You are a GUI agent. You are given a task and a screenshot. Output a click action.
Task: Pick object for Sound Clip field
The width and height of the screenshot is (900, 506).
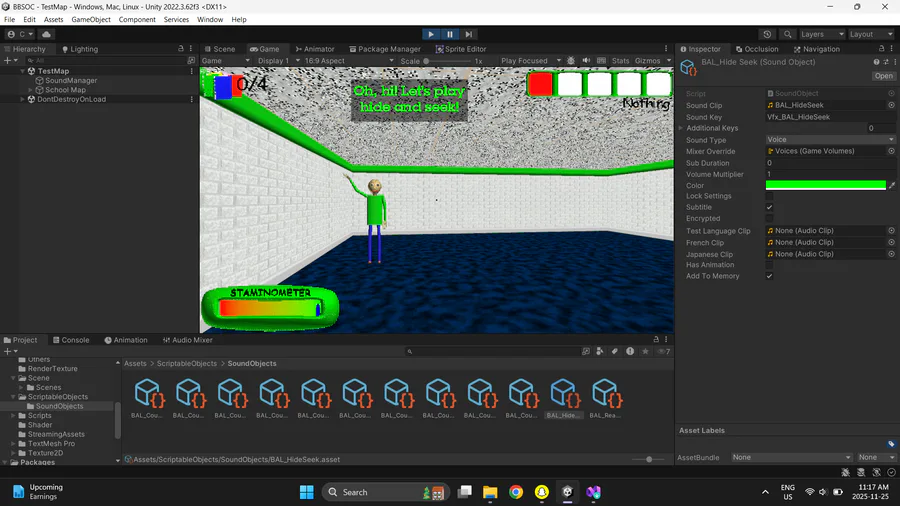891,105
